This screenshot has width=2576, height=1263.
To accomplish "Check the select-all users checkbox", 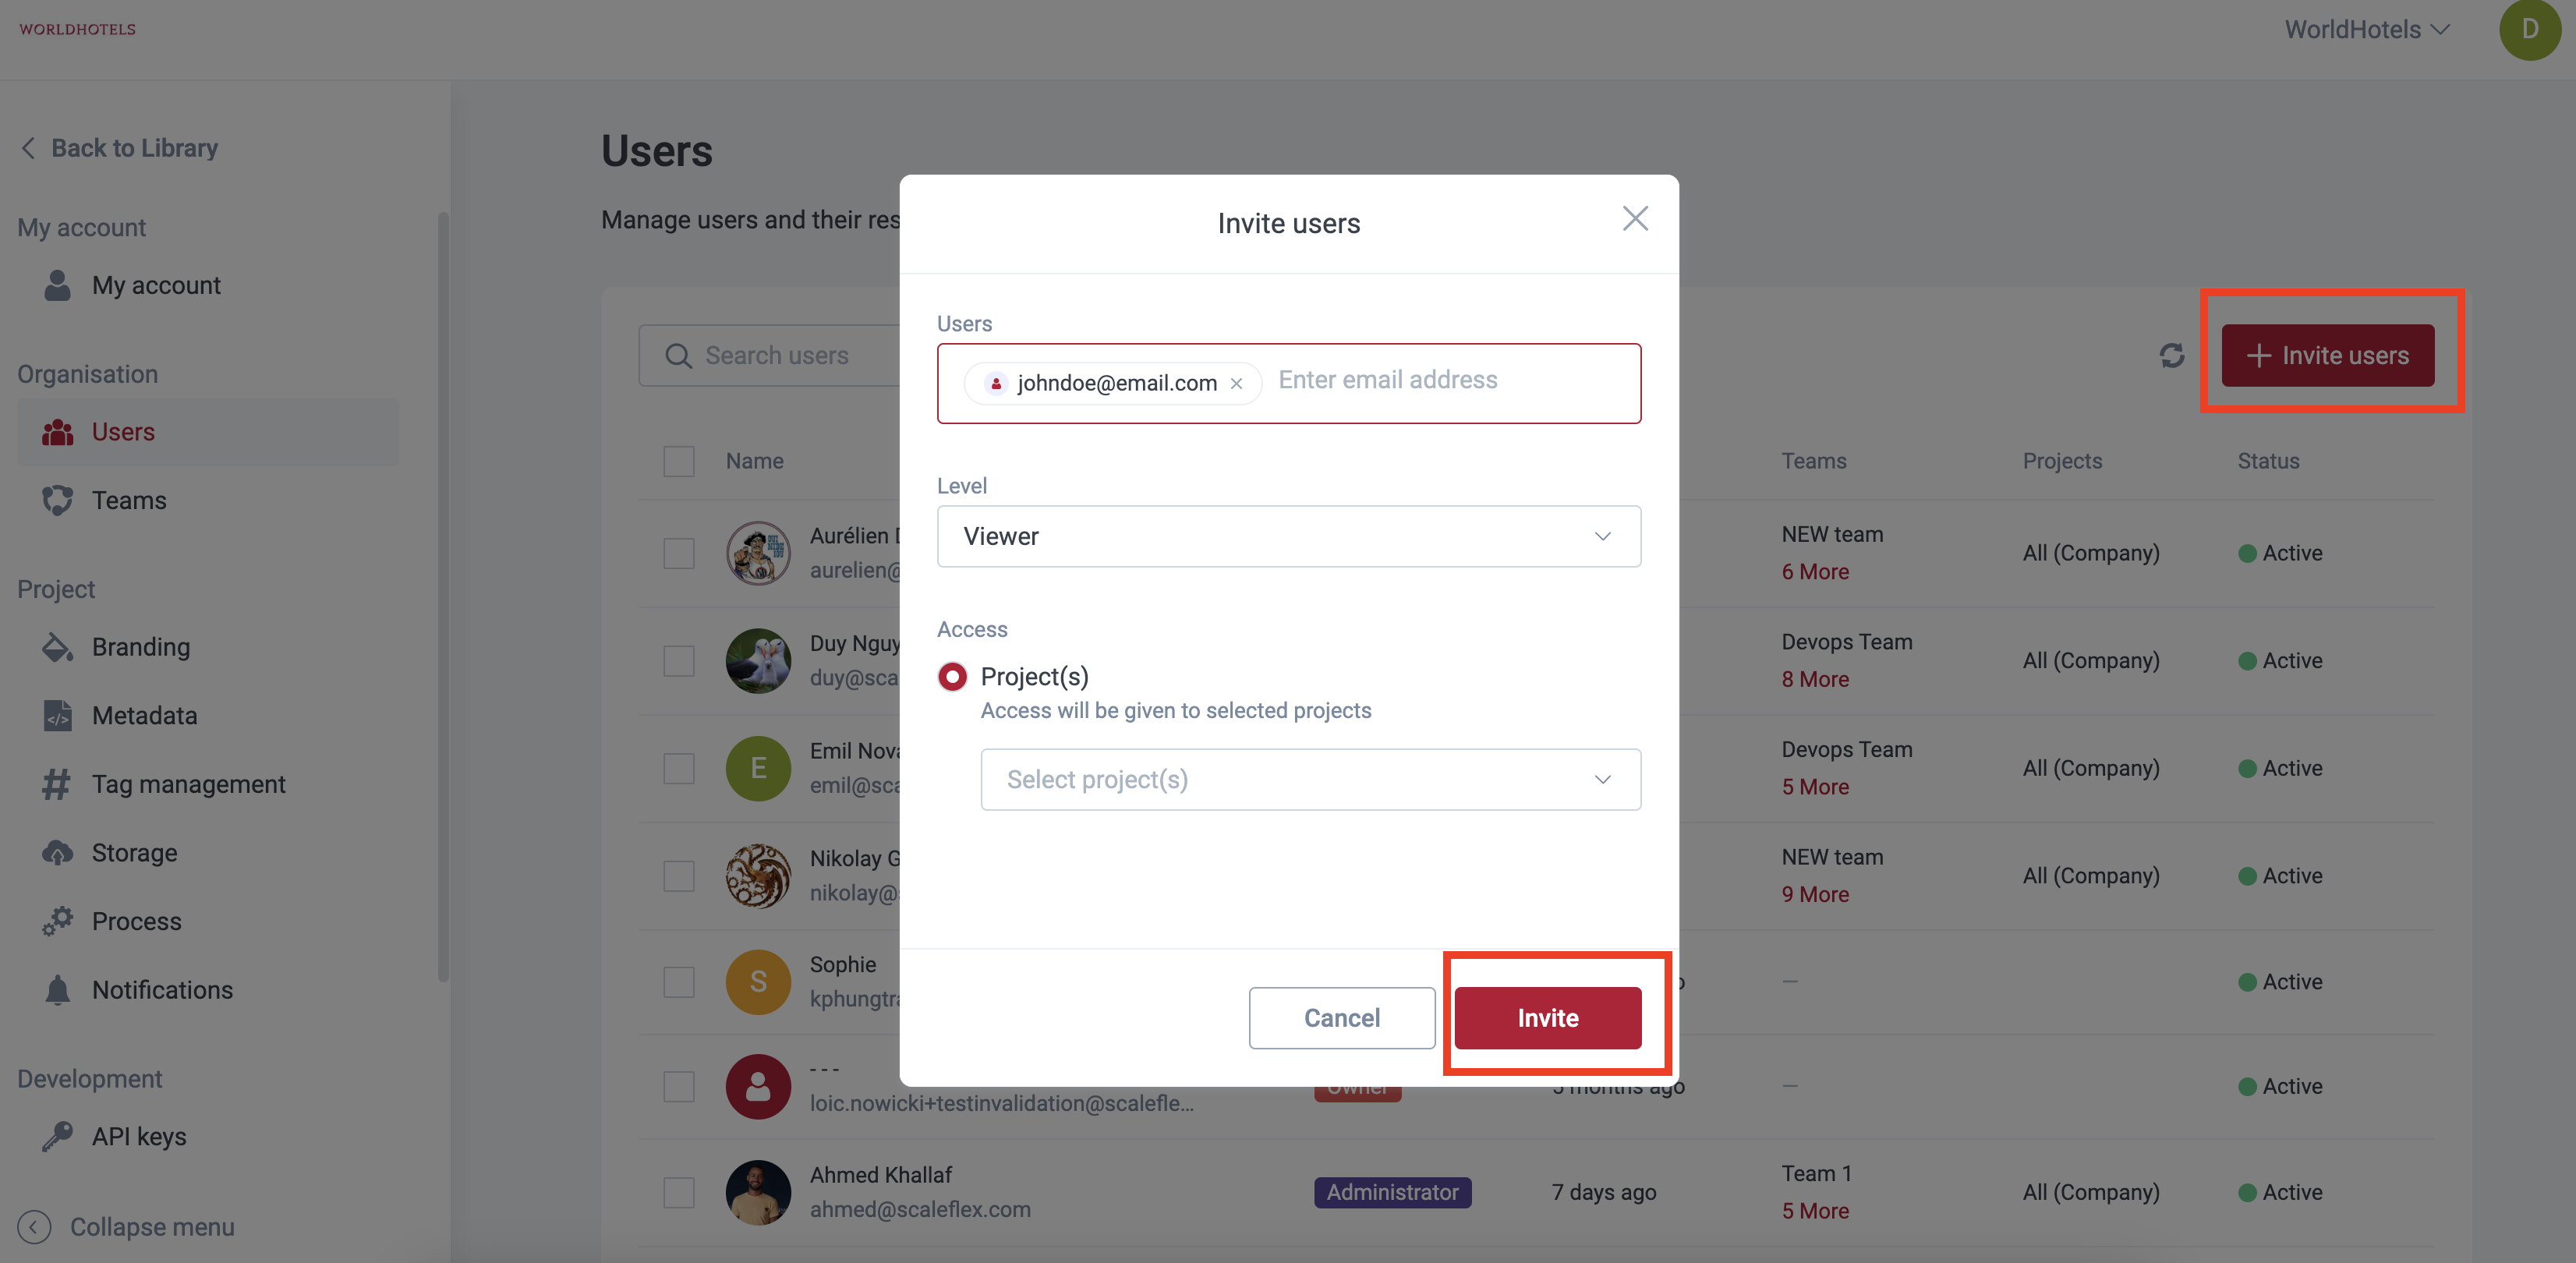I will click(679, 461).
